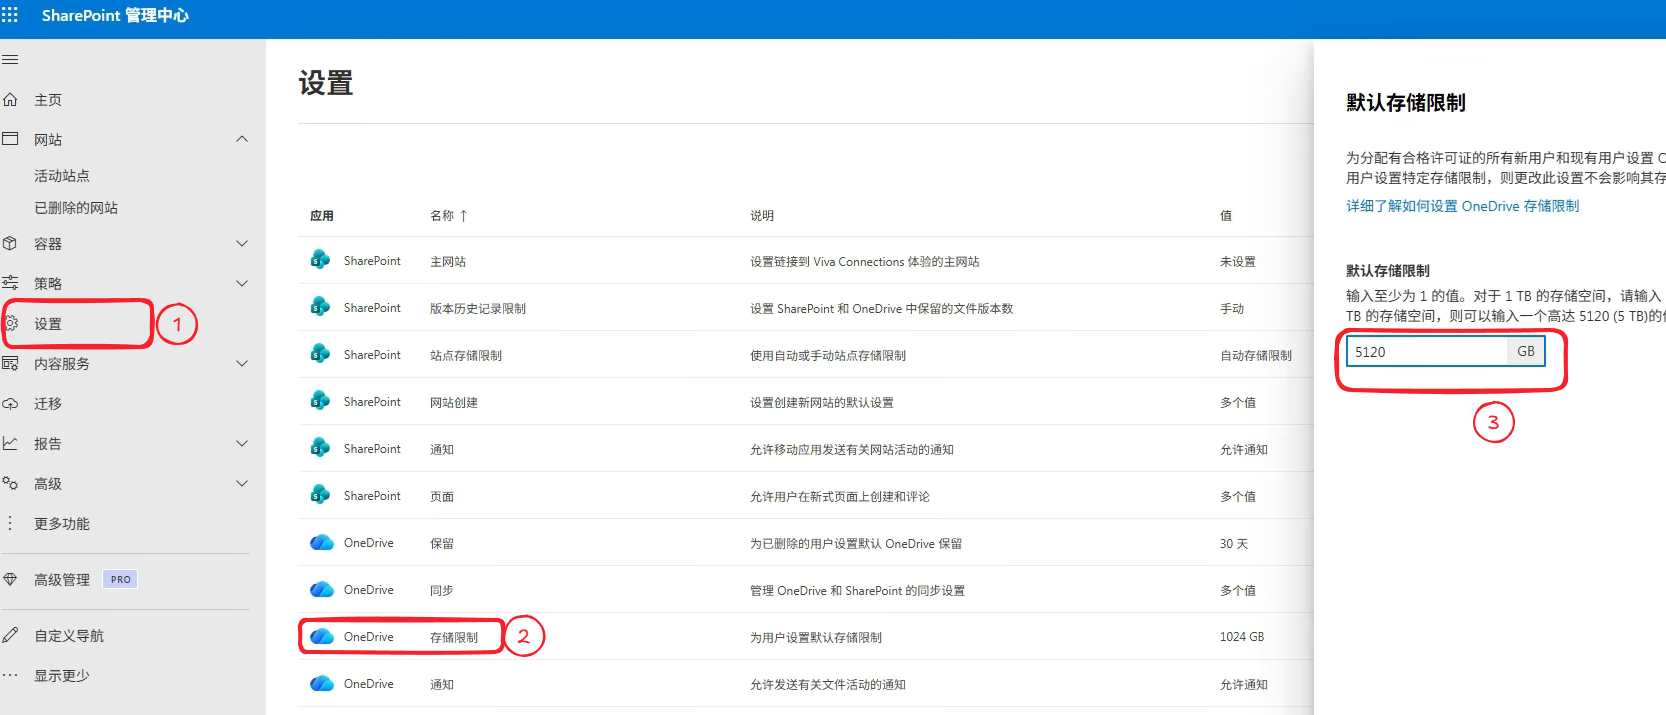Image resolution: width=1666 pixels, height=715 pixels.
Task: Click the Home (主页) house icon
Action: click(11, 100)
